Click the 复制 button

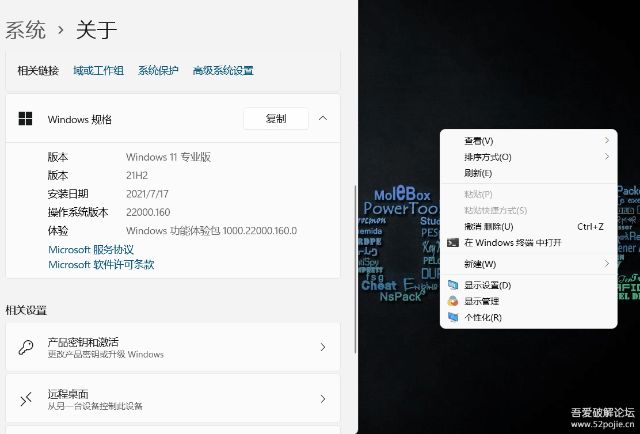[x=276, y=119]
